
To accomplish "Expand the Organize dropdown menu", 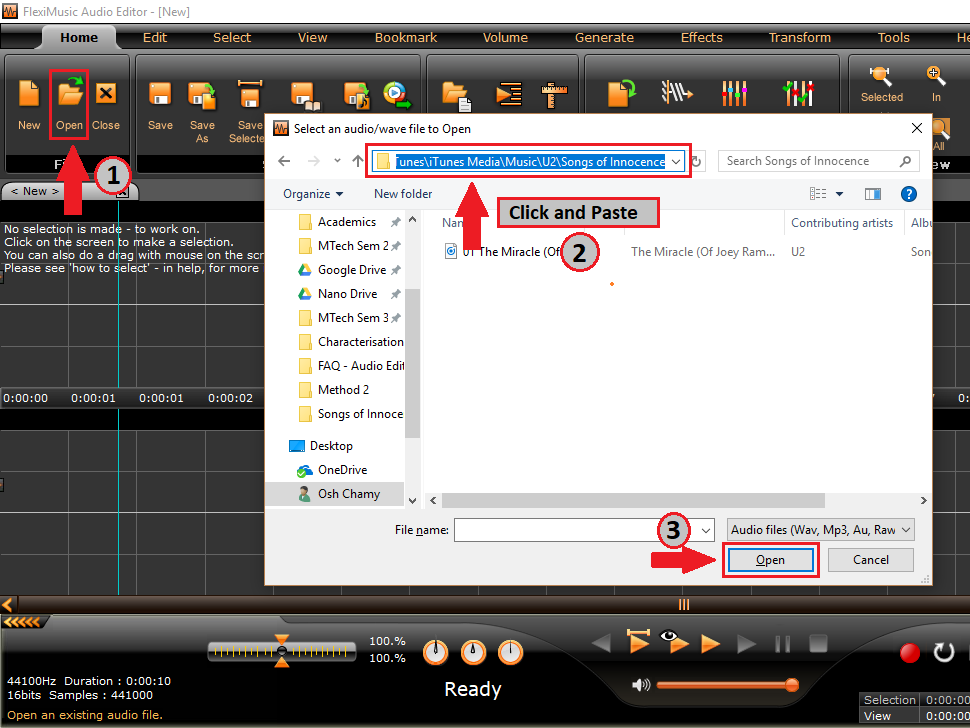I will click(313, 194).
